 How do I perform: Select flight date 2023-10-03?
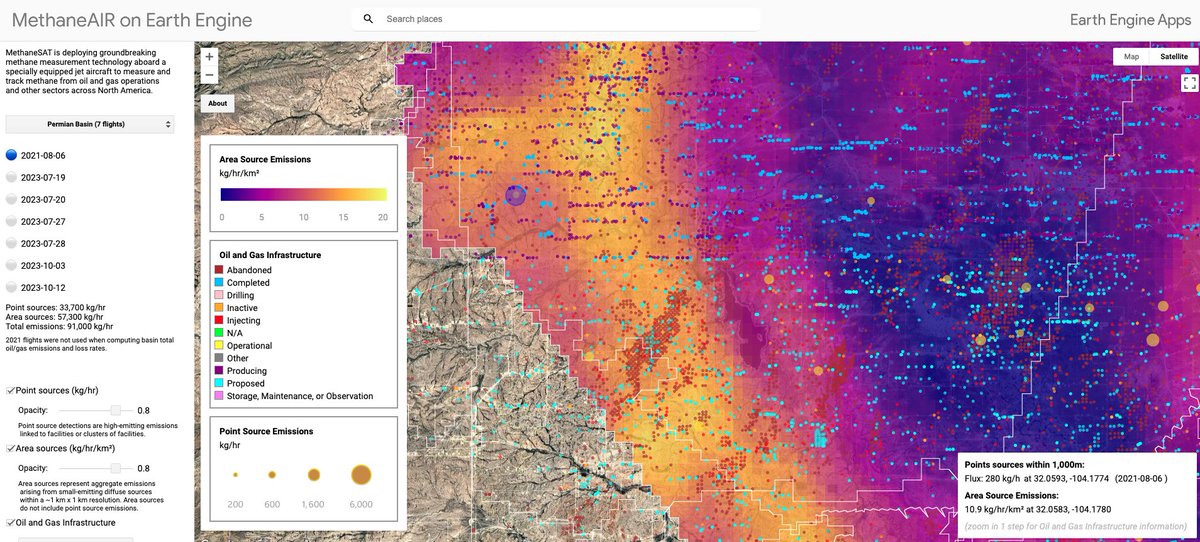pyautogui.click(x=12, y=266)
